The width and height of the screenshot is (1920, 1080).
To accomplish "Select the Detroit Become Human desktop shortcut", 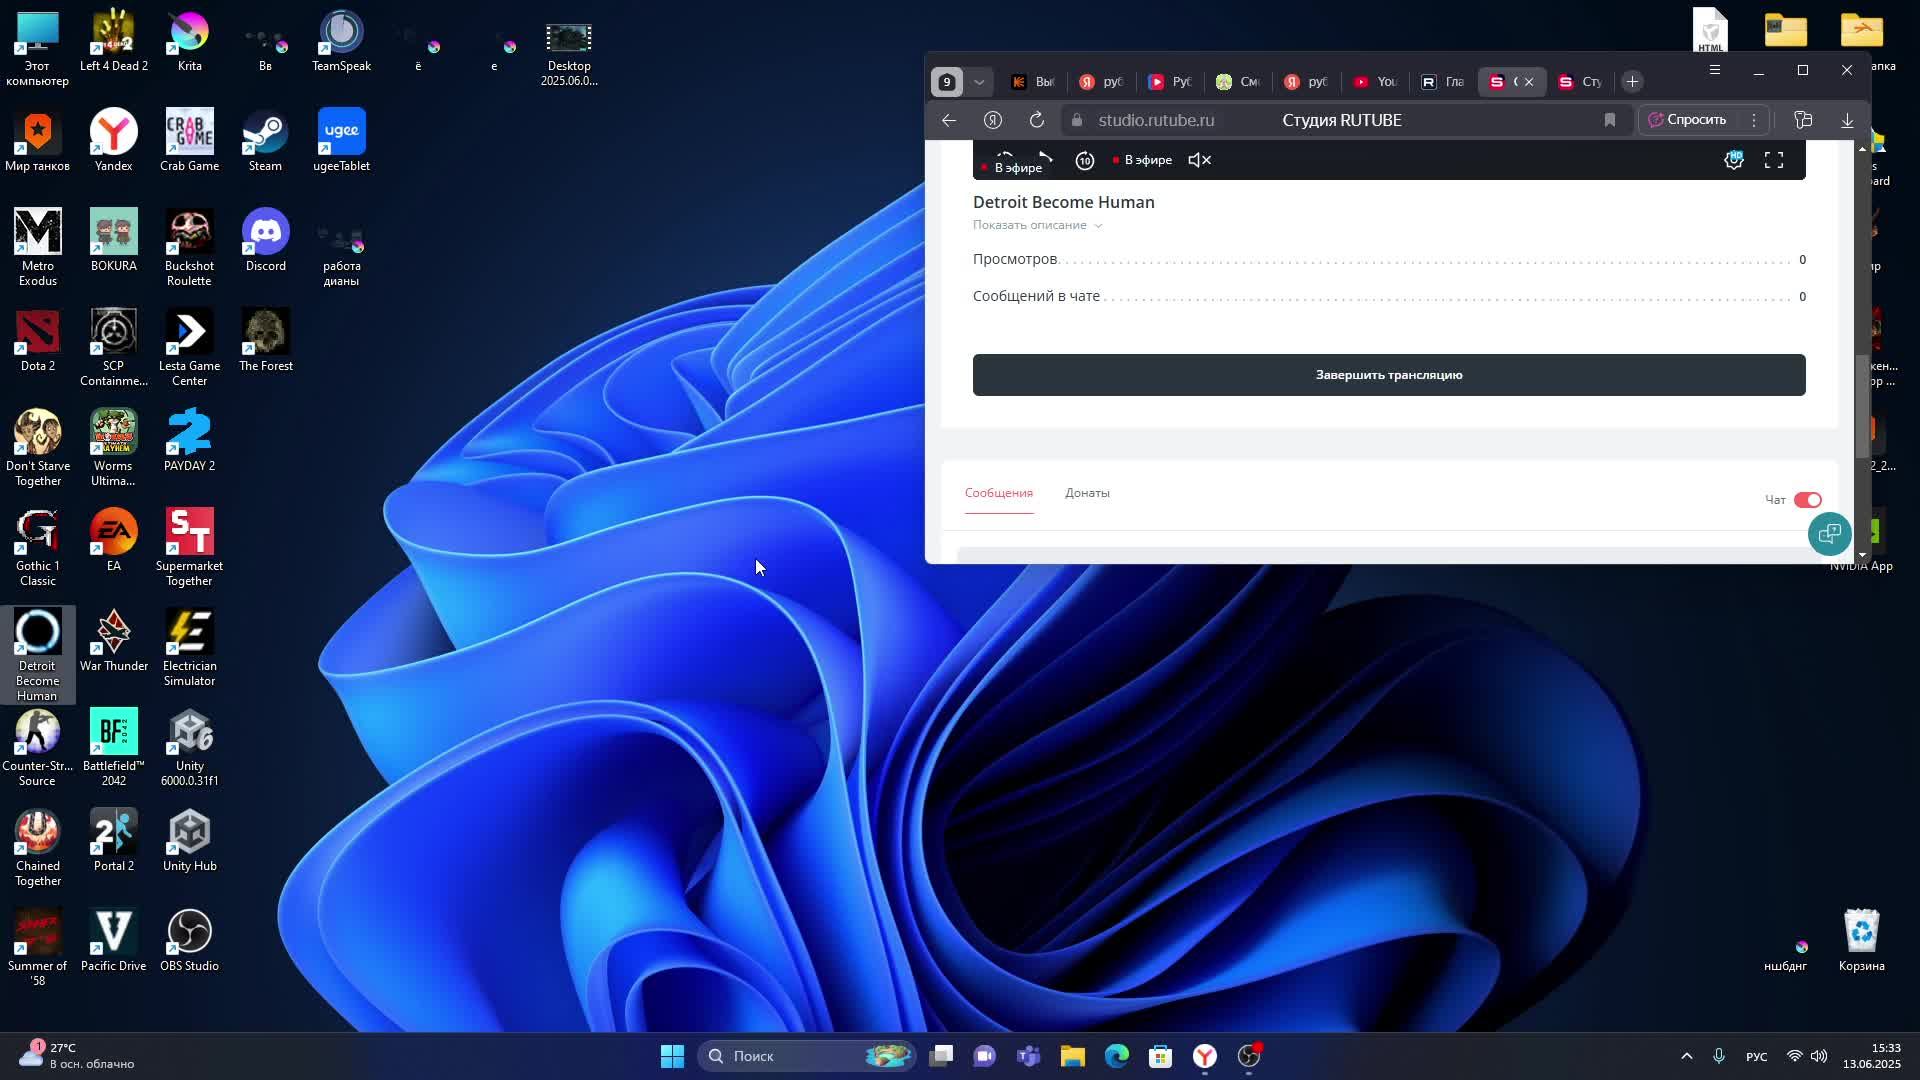I will [x=37, y=654].
